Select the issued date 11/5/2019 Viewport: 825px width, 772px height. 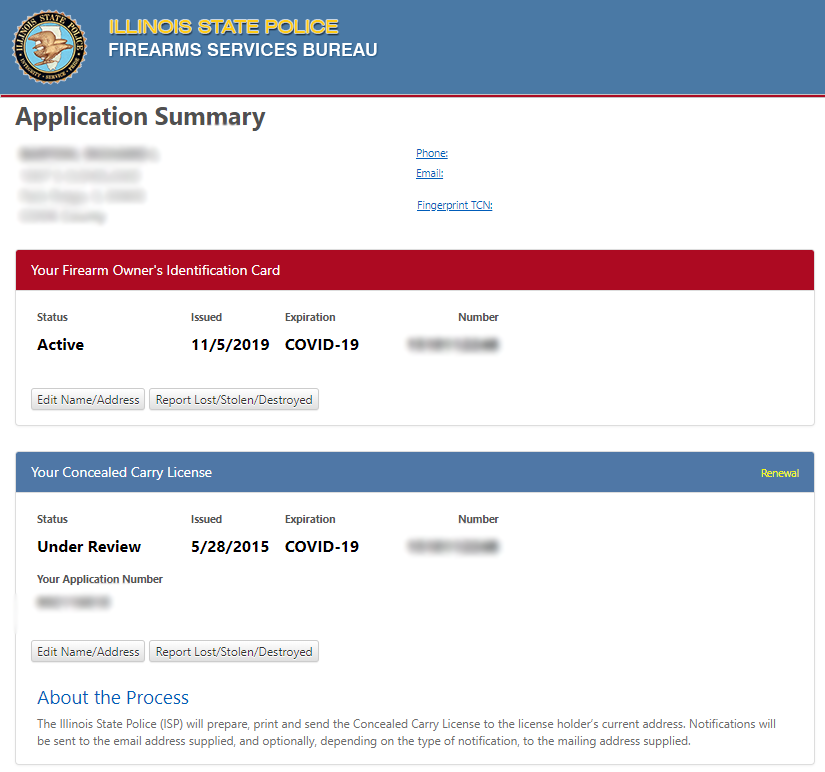[x=230, y=345]
